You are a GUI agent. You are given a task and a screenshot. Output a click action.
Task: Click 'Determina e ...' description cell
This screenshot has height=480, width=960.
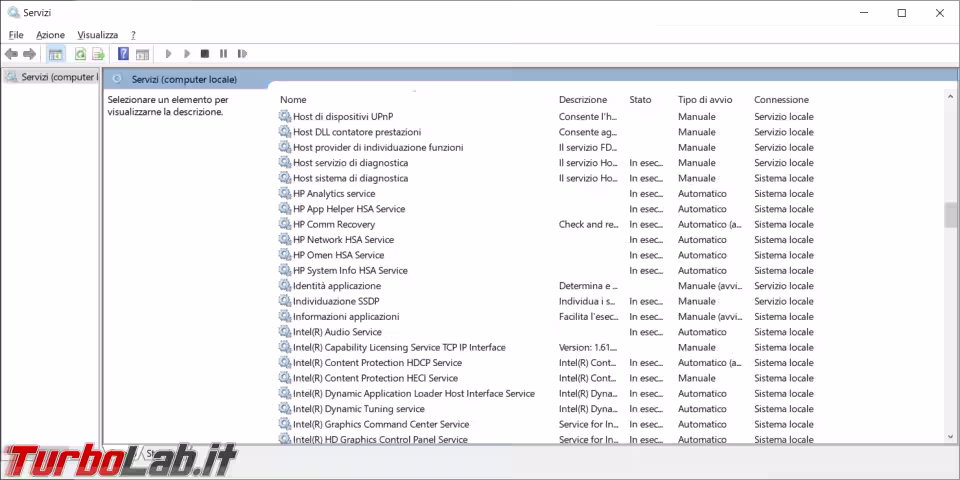pos(589,286)
